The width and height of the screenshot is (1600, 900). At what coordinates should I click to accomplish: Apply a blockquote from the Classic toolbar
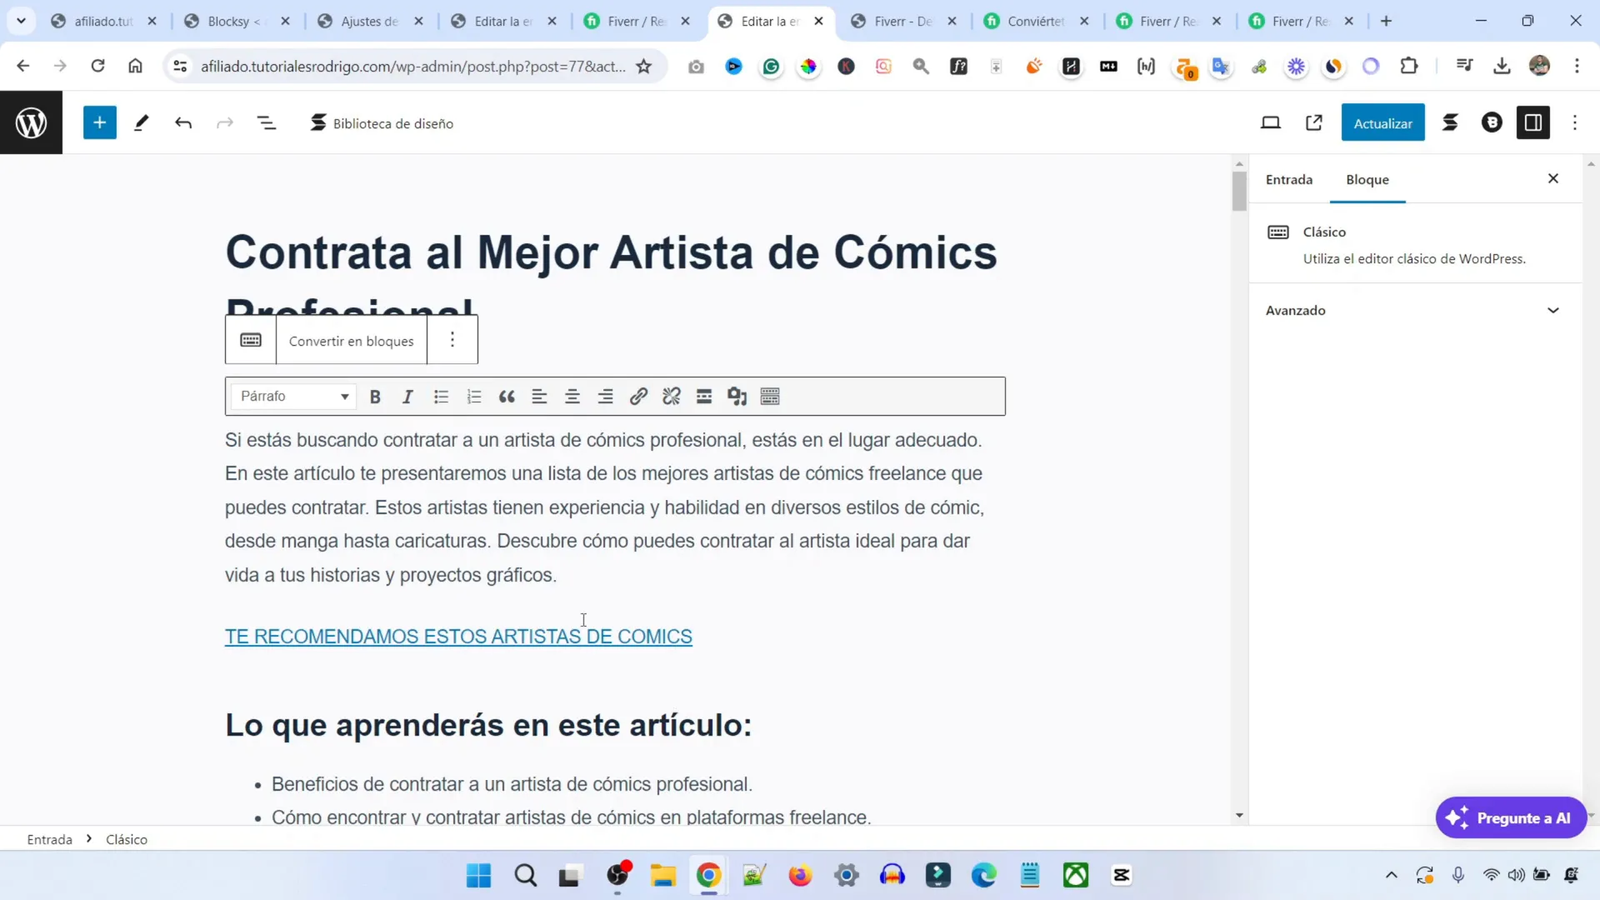(x=507, y=397)
